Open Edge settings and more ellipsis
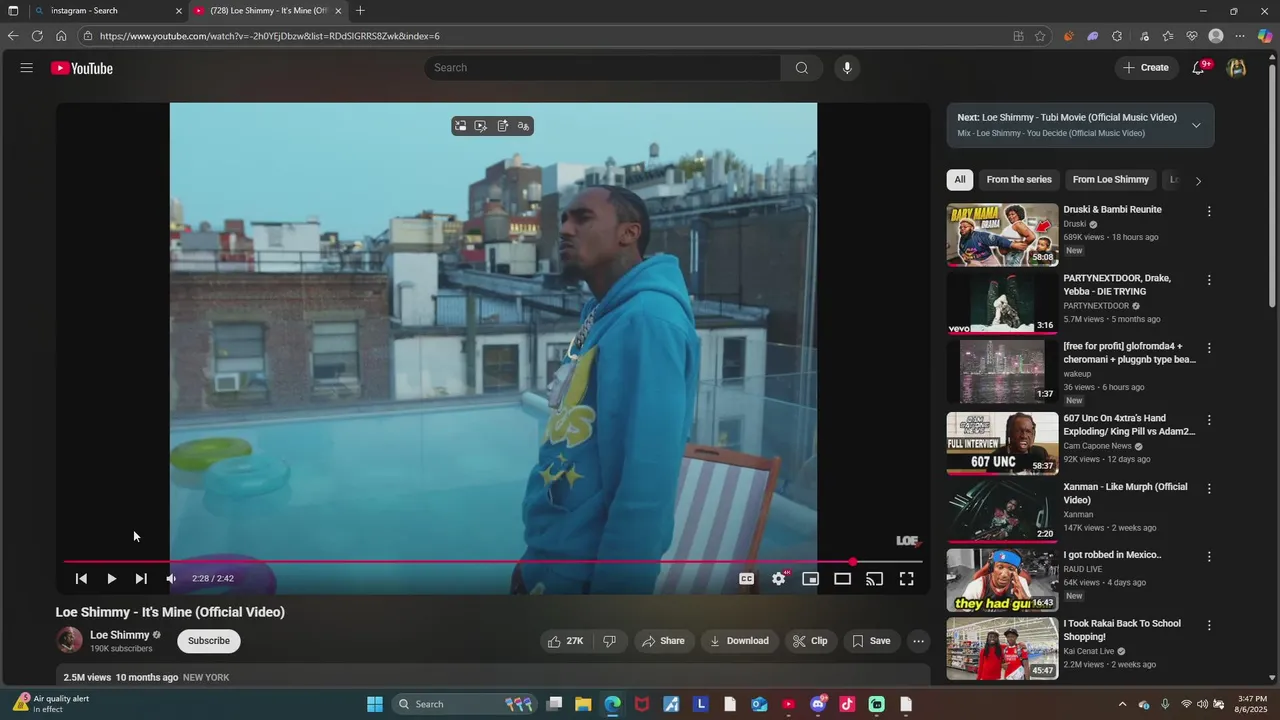 pyautogui.click(x=1240, y=36)
